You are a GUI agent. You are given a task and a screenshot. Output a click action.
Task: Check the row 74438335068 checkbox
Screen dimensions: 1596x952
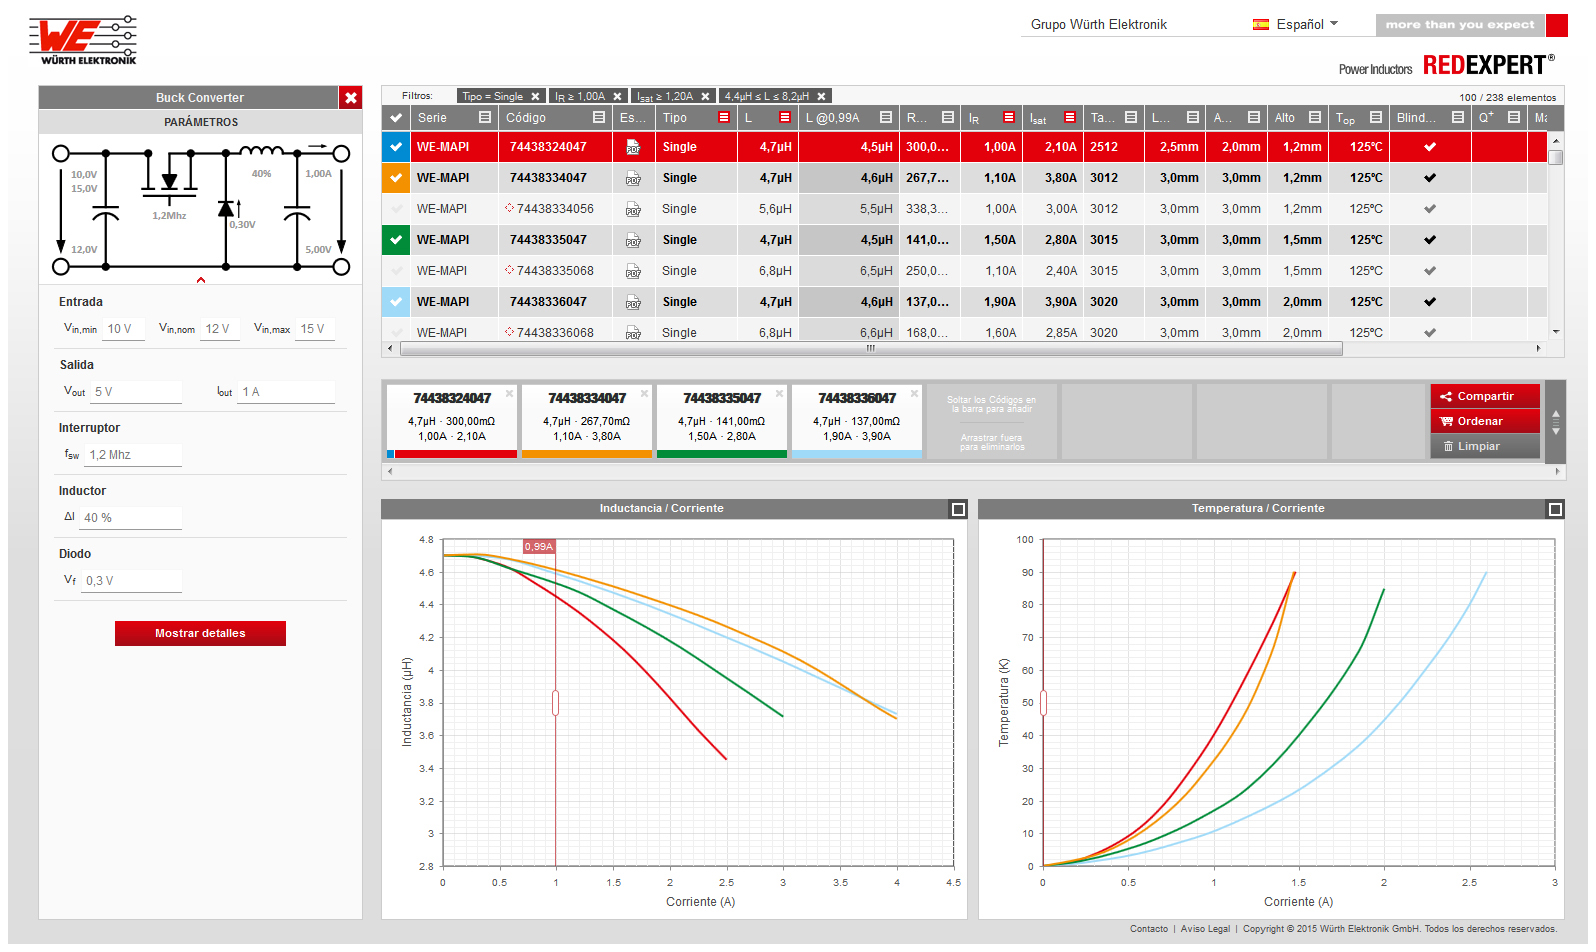pyautogui.click(x=396, y=271)
